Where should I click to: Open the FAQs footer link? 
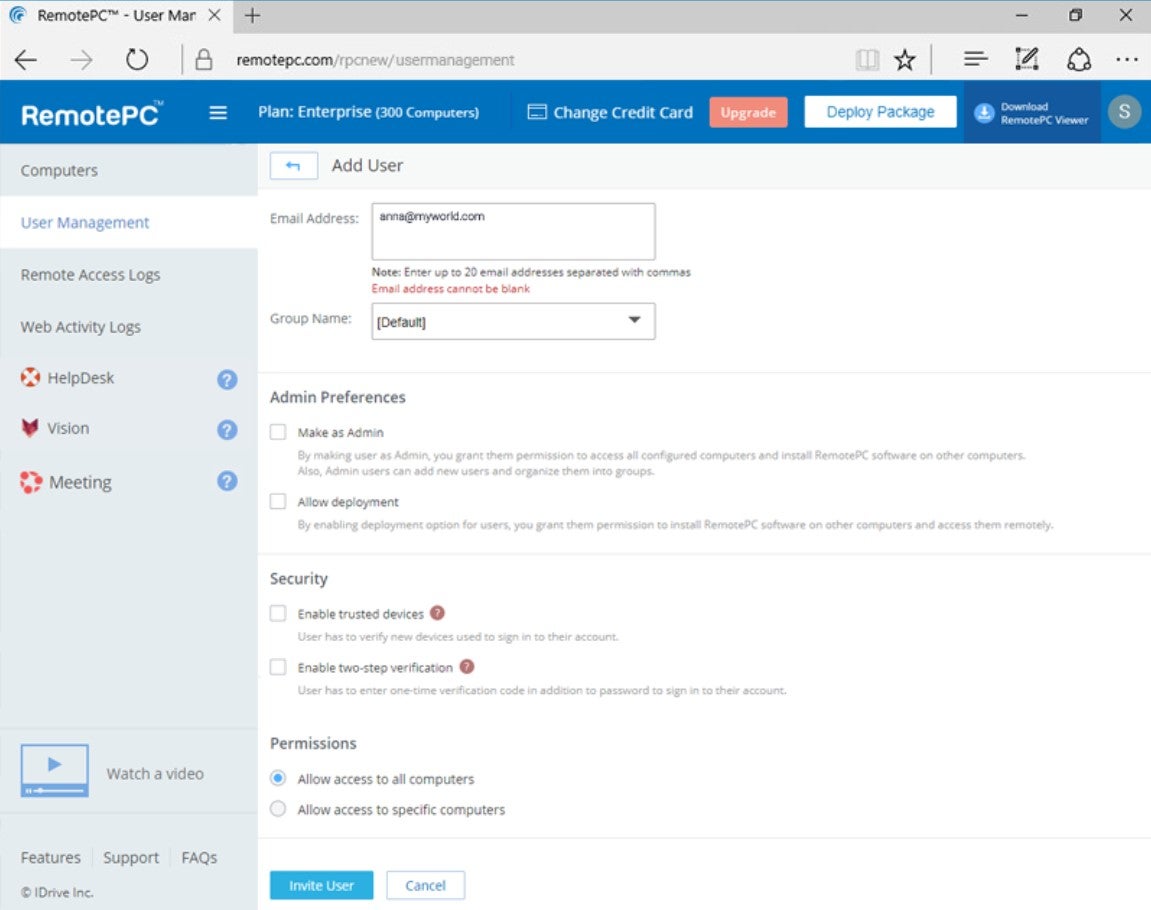[199, 857]
